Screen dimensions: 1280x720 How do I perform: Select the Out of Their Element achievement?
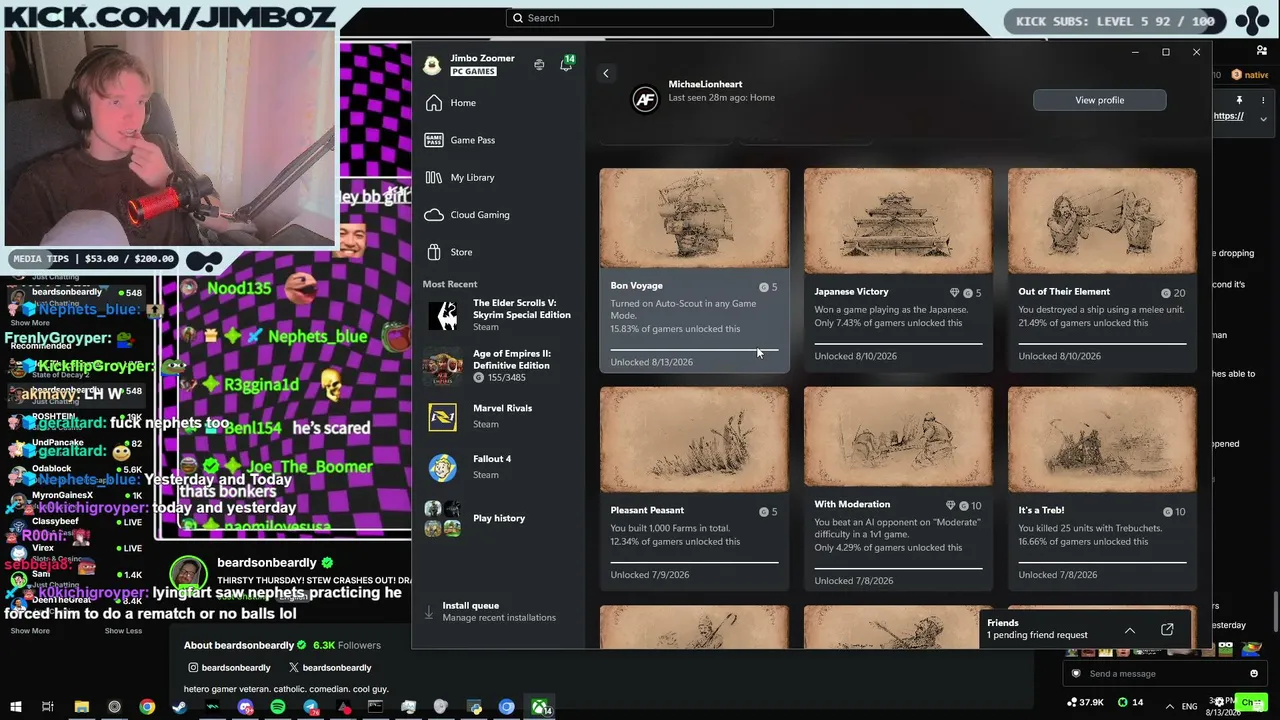(x=1102, y=270)
